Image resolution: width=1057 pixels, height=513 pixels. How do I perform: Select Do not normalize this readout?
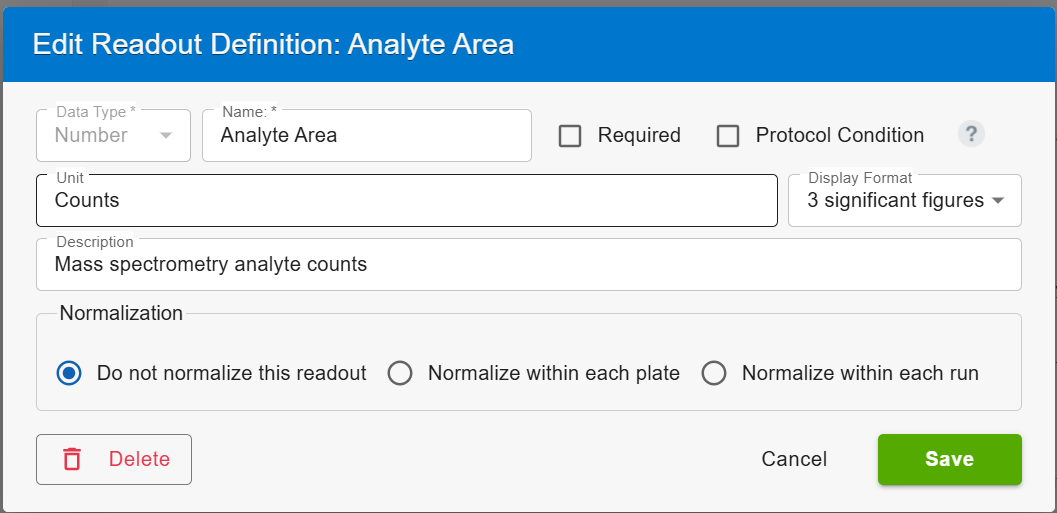(69, 373)
